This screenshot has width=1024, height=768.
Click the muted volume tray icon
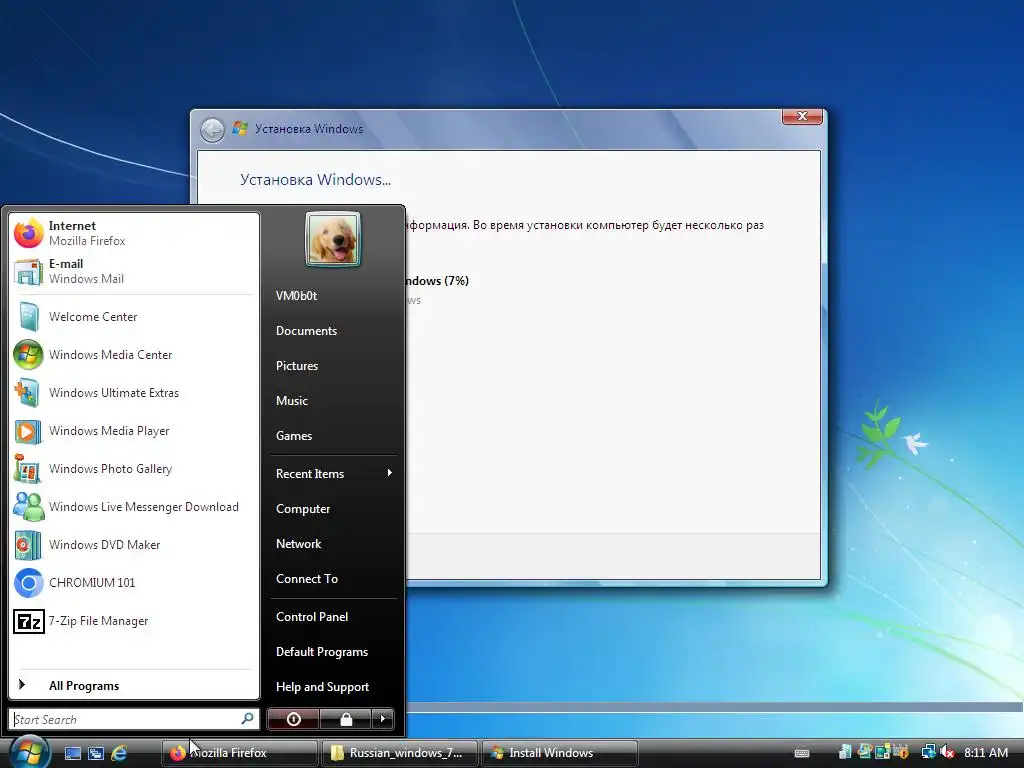click(x=947, y=752)
